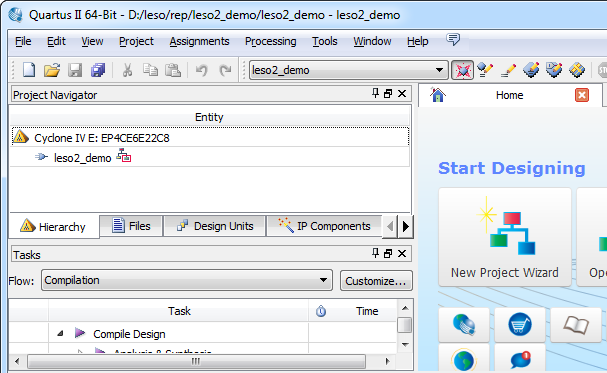Click the Tasks horizontal scrollbar thumb
Screen dimensions: 607x373
(196, 361)
